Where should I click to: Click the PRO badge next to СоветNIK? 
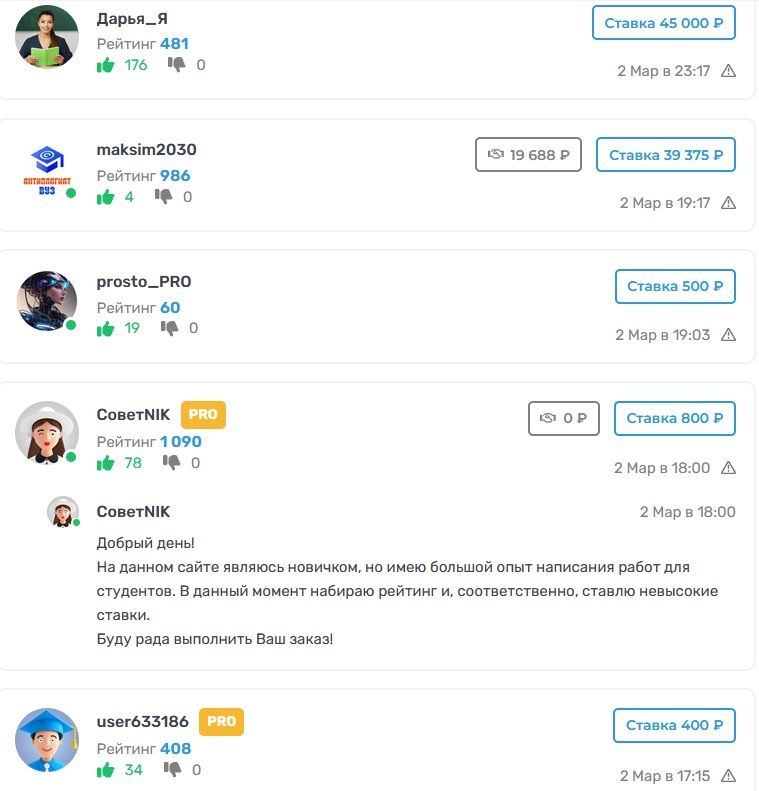pos(203,415)
